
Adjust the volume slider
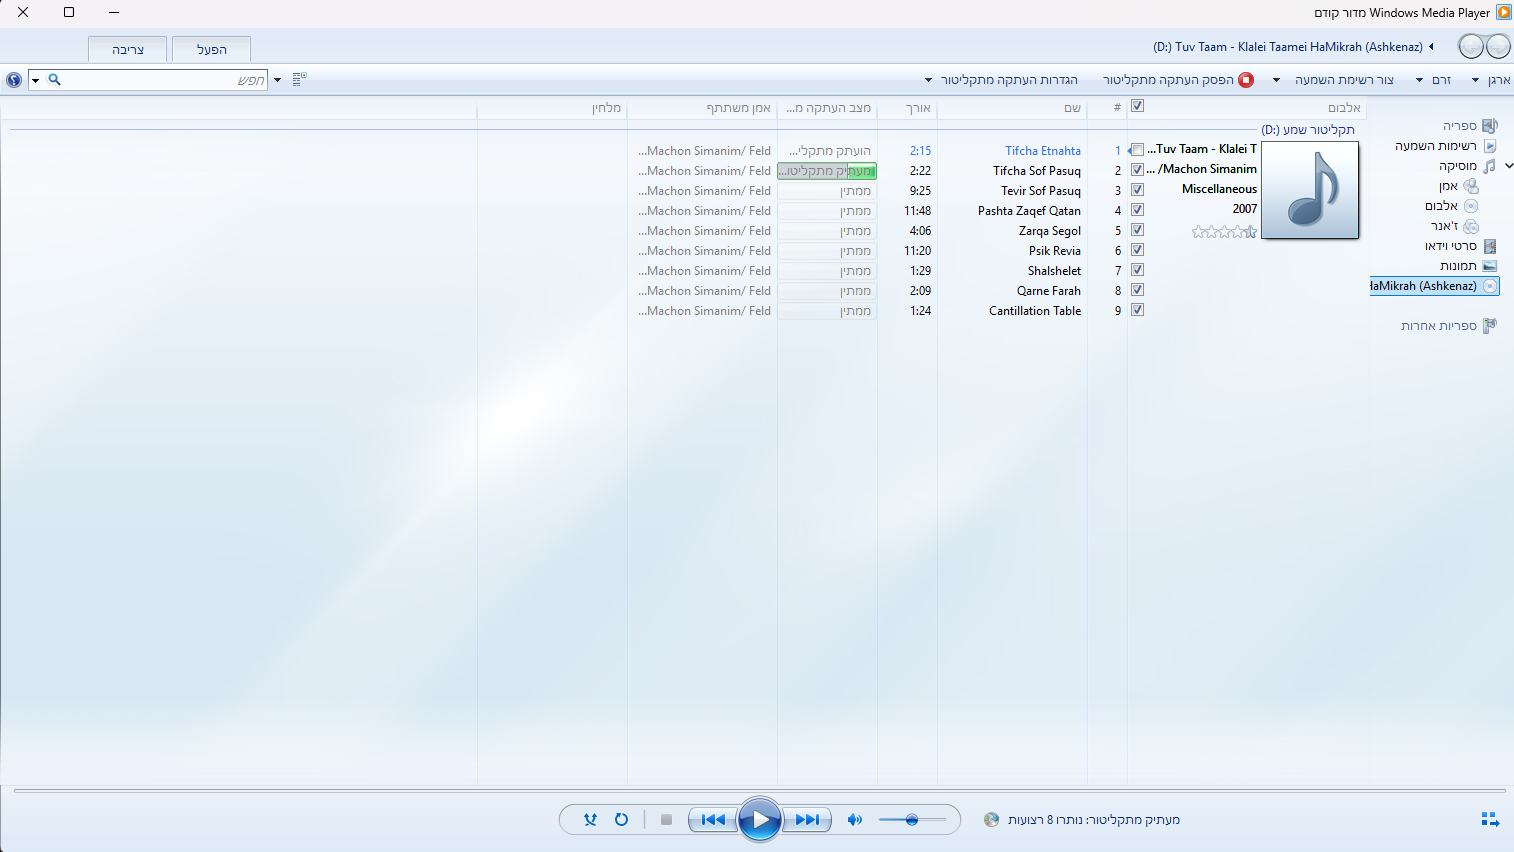tap(912, 820)
